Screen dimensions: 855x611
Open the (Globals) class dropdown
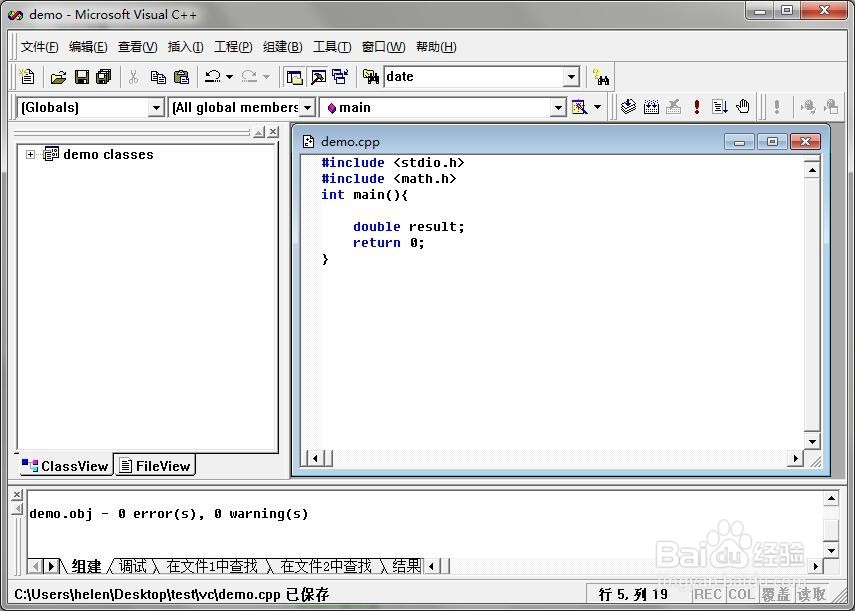pyautogui.click(x=156, y=107)
